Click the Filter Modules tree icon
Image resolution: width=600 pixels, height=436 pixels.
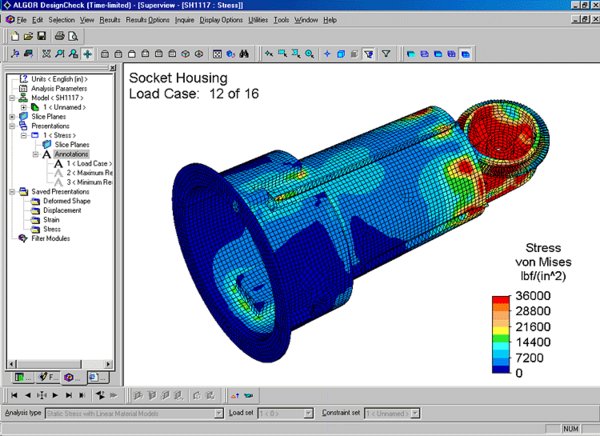coord(23,238)
